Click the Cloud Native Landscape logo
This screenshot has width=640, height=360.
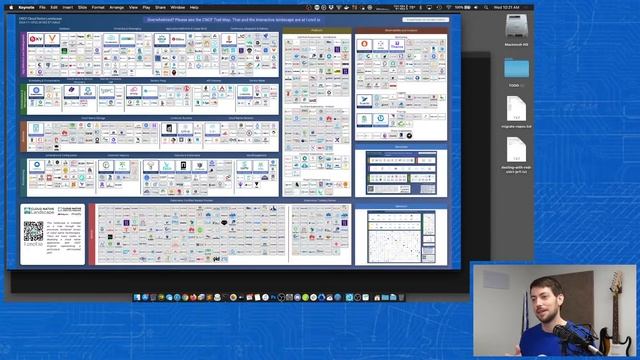click(x=39, y=211)
